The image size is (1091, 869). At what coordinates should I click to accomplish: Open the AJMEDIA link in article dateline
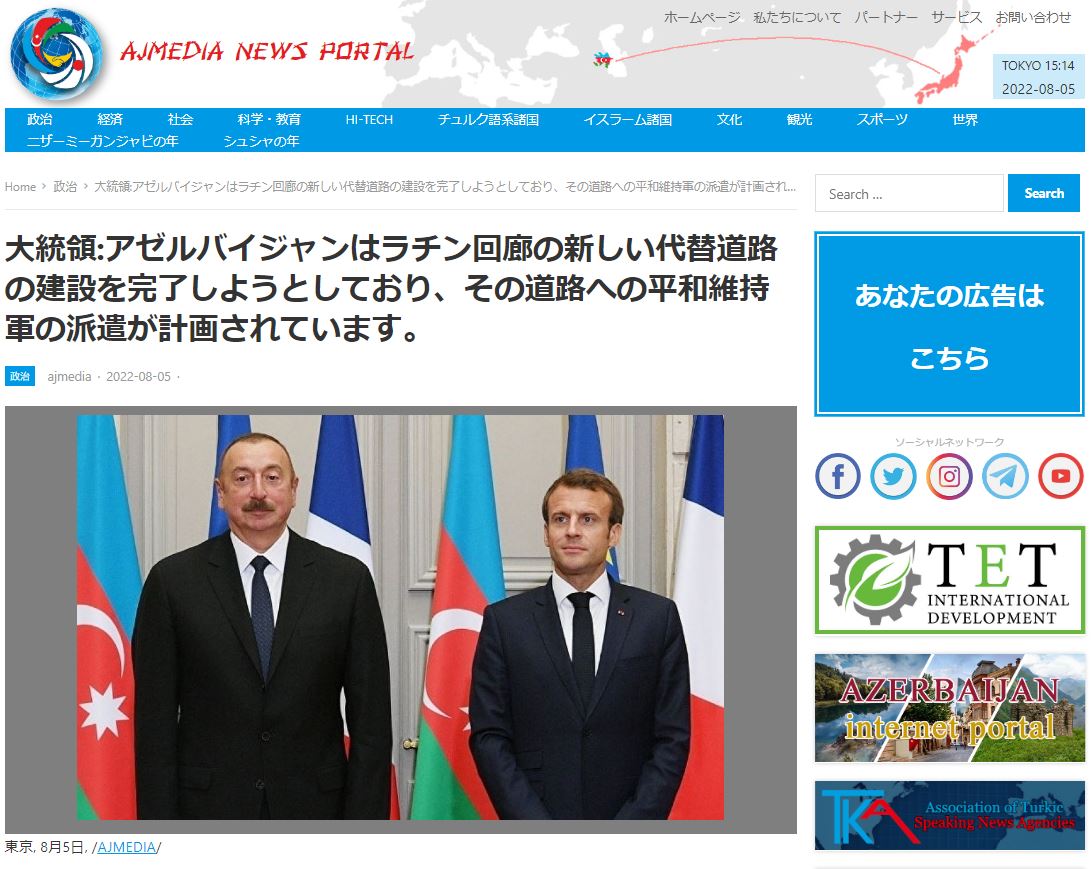tap(127, 847)
